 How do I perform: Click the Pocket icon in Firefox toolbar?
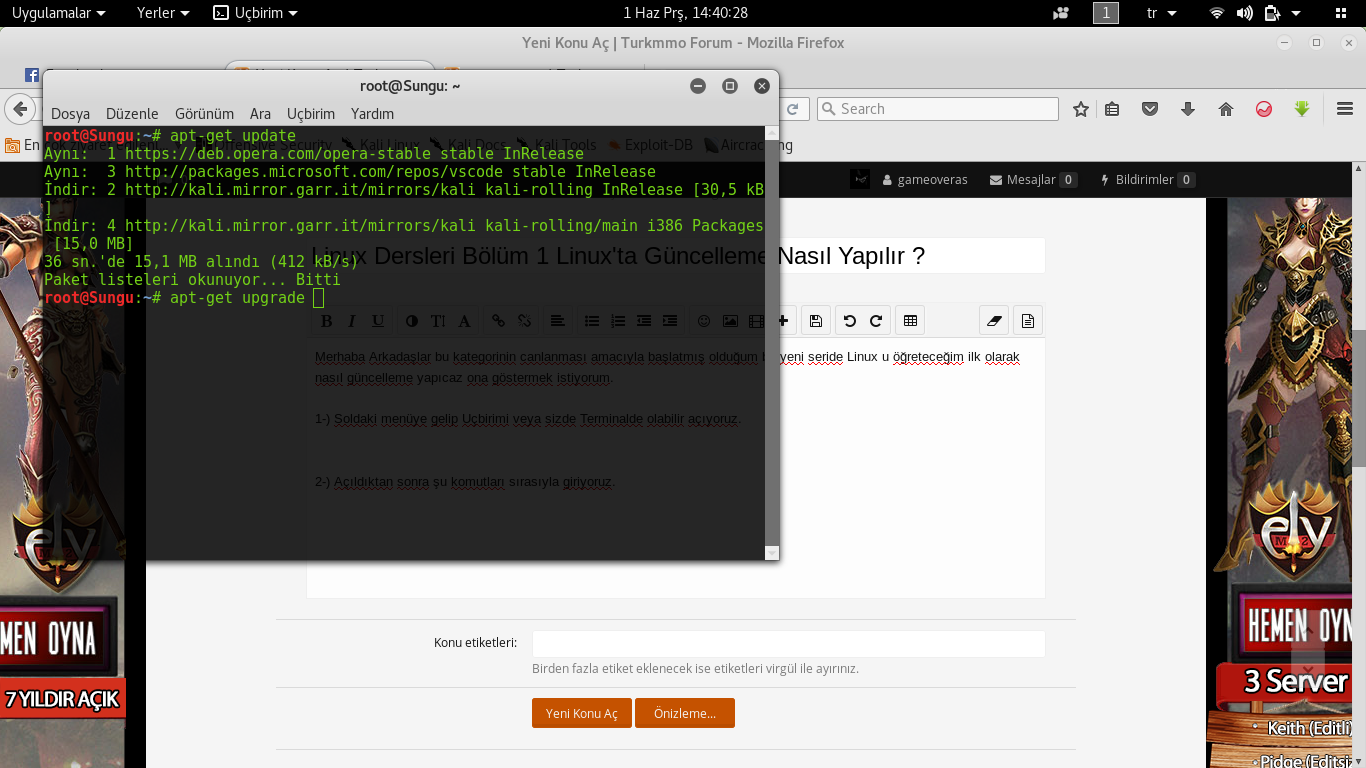coord(1150,109)
